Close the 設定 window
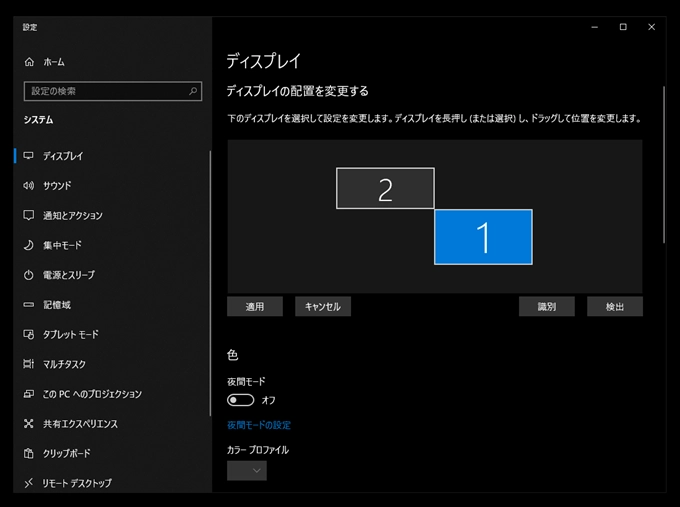The width and height of the screenshot is (680, 507). coord(651,27)
